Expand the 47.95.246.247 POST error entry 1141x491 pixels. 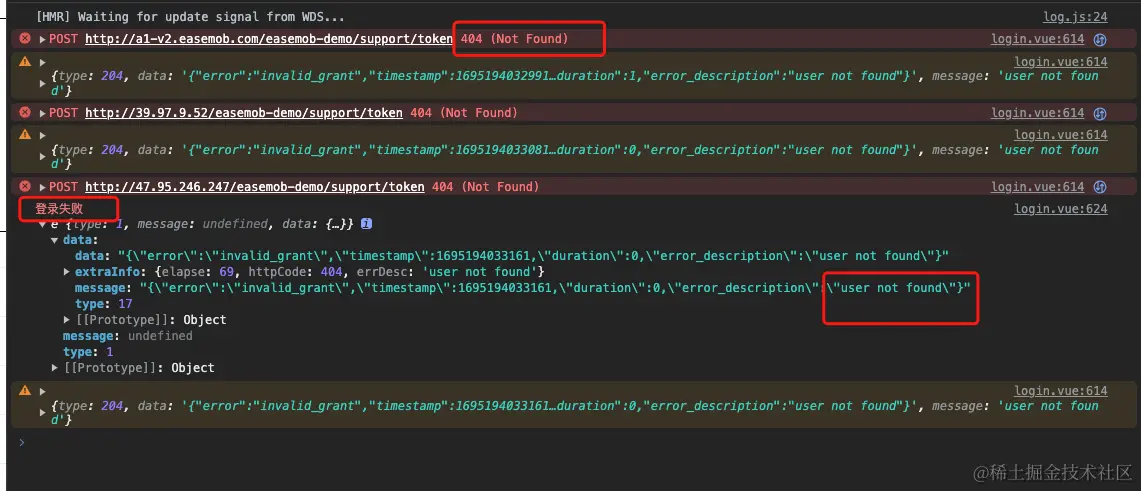[42, 188]
